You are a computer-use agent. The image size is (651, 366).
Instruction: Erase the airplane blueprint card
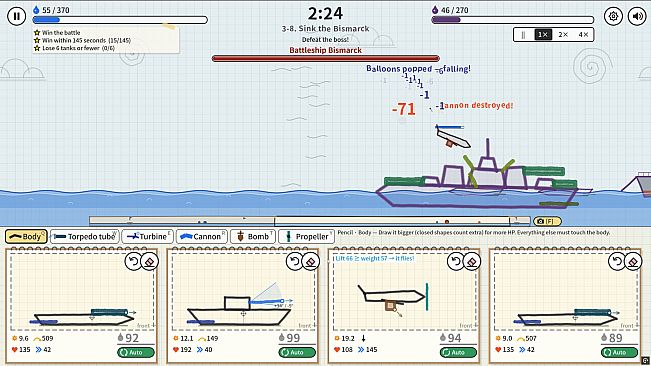click(x=472, y=261)
